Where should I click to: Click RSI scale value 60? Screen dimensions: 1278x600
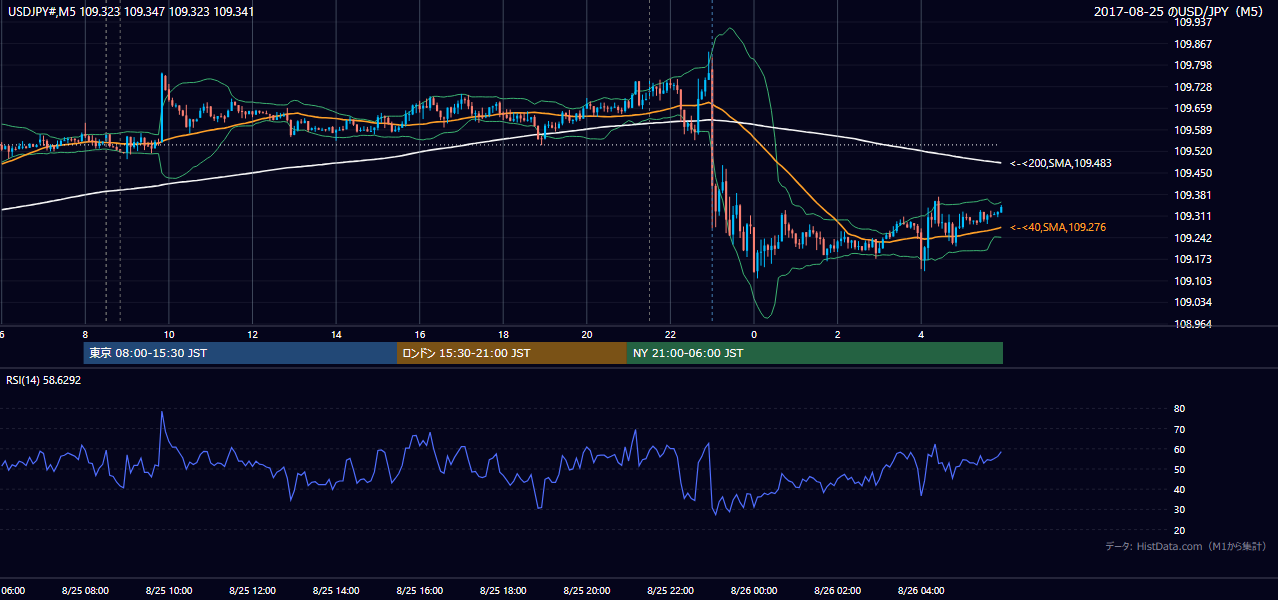[x=1180, y=449]
